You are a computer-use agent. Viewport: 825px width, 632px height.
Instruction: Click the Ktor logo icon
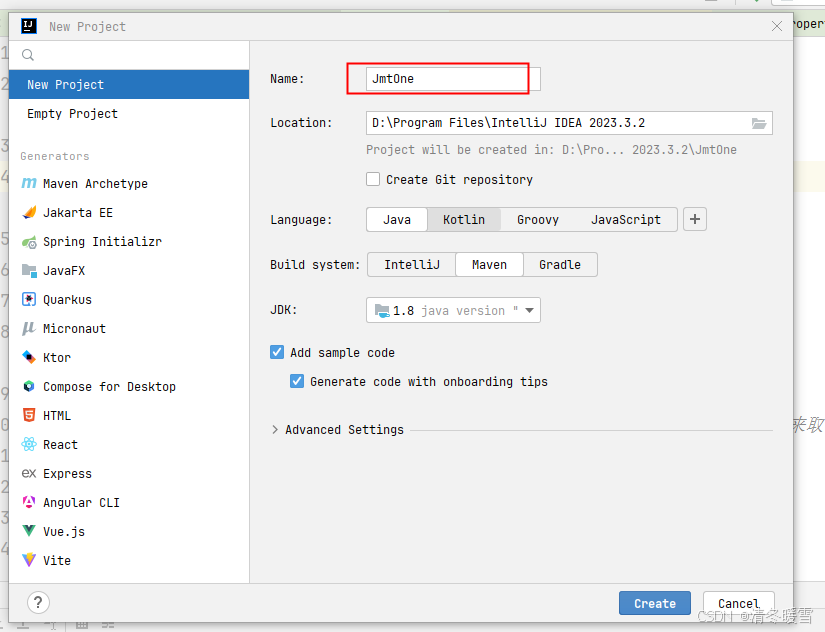click(29, 357)
